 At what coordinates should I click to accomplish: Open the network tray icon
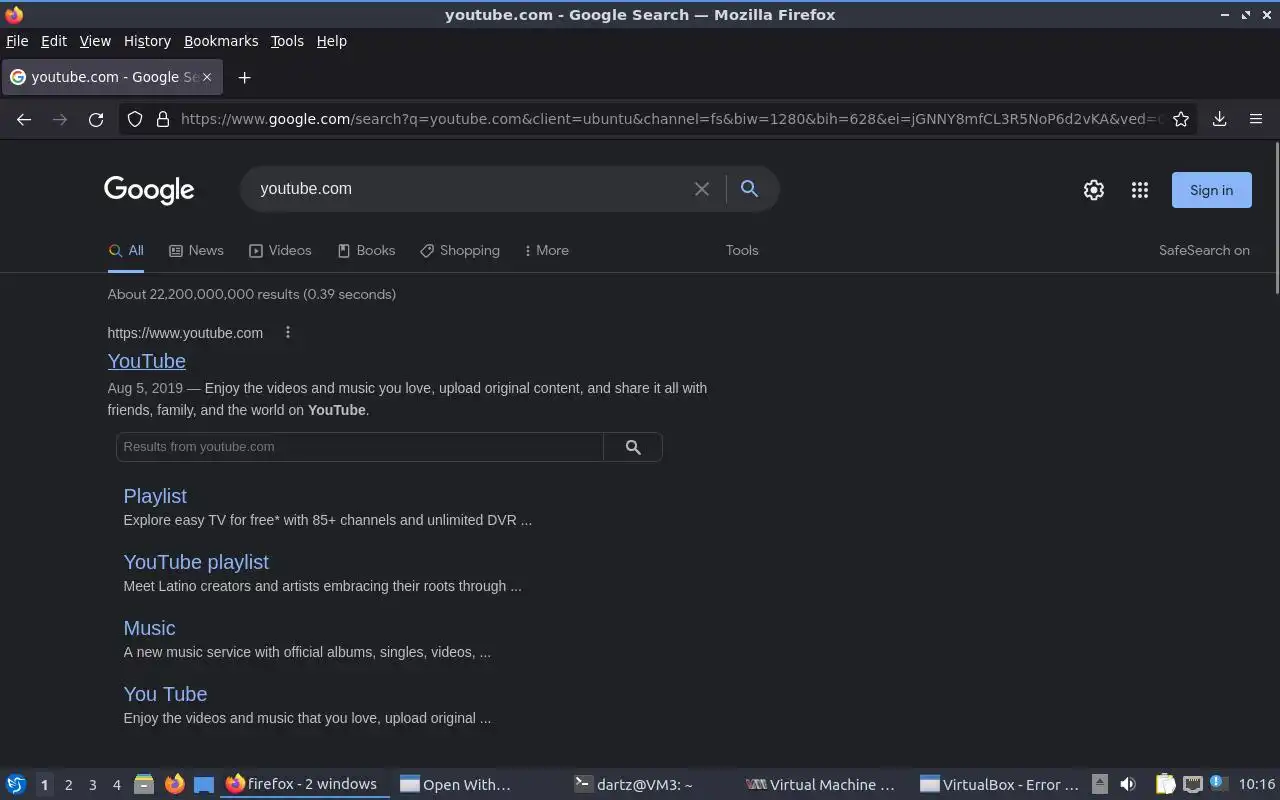(1193, 784)
